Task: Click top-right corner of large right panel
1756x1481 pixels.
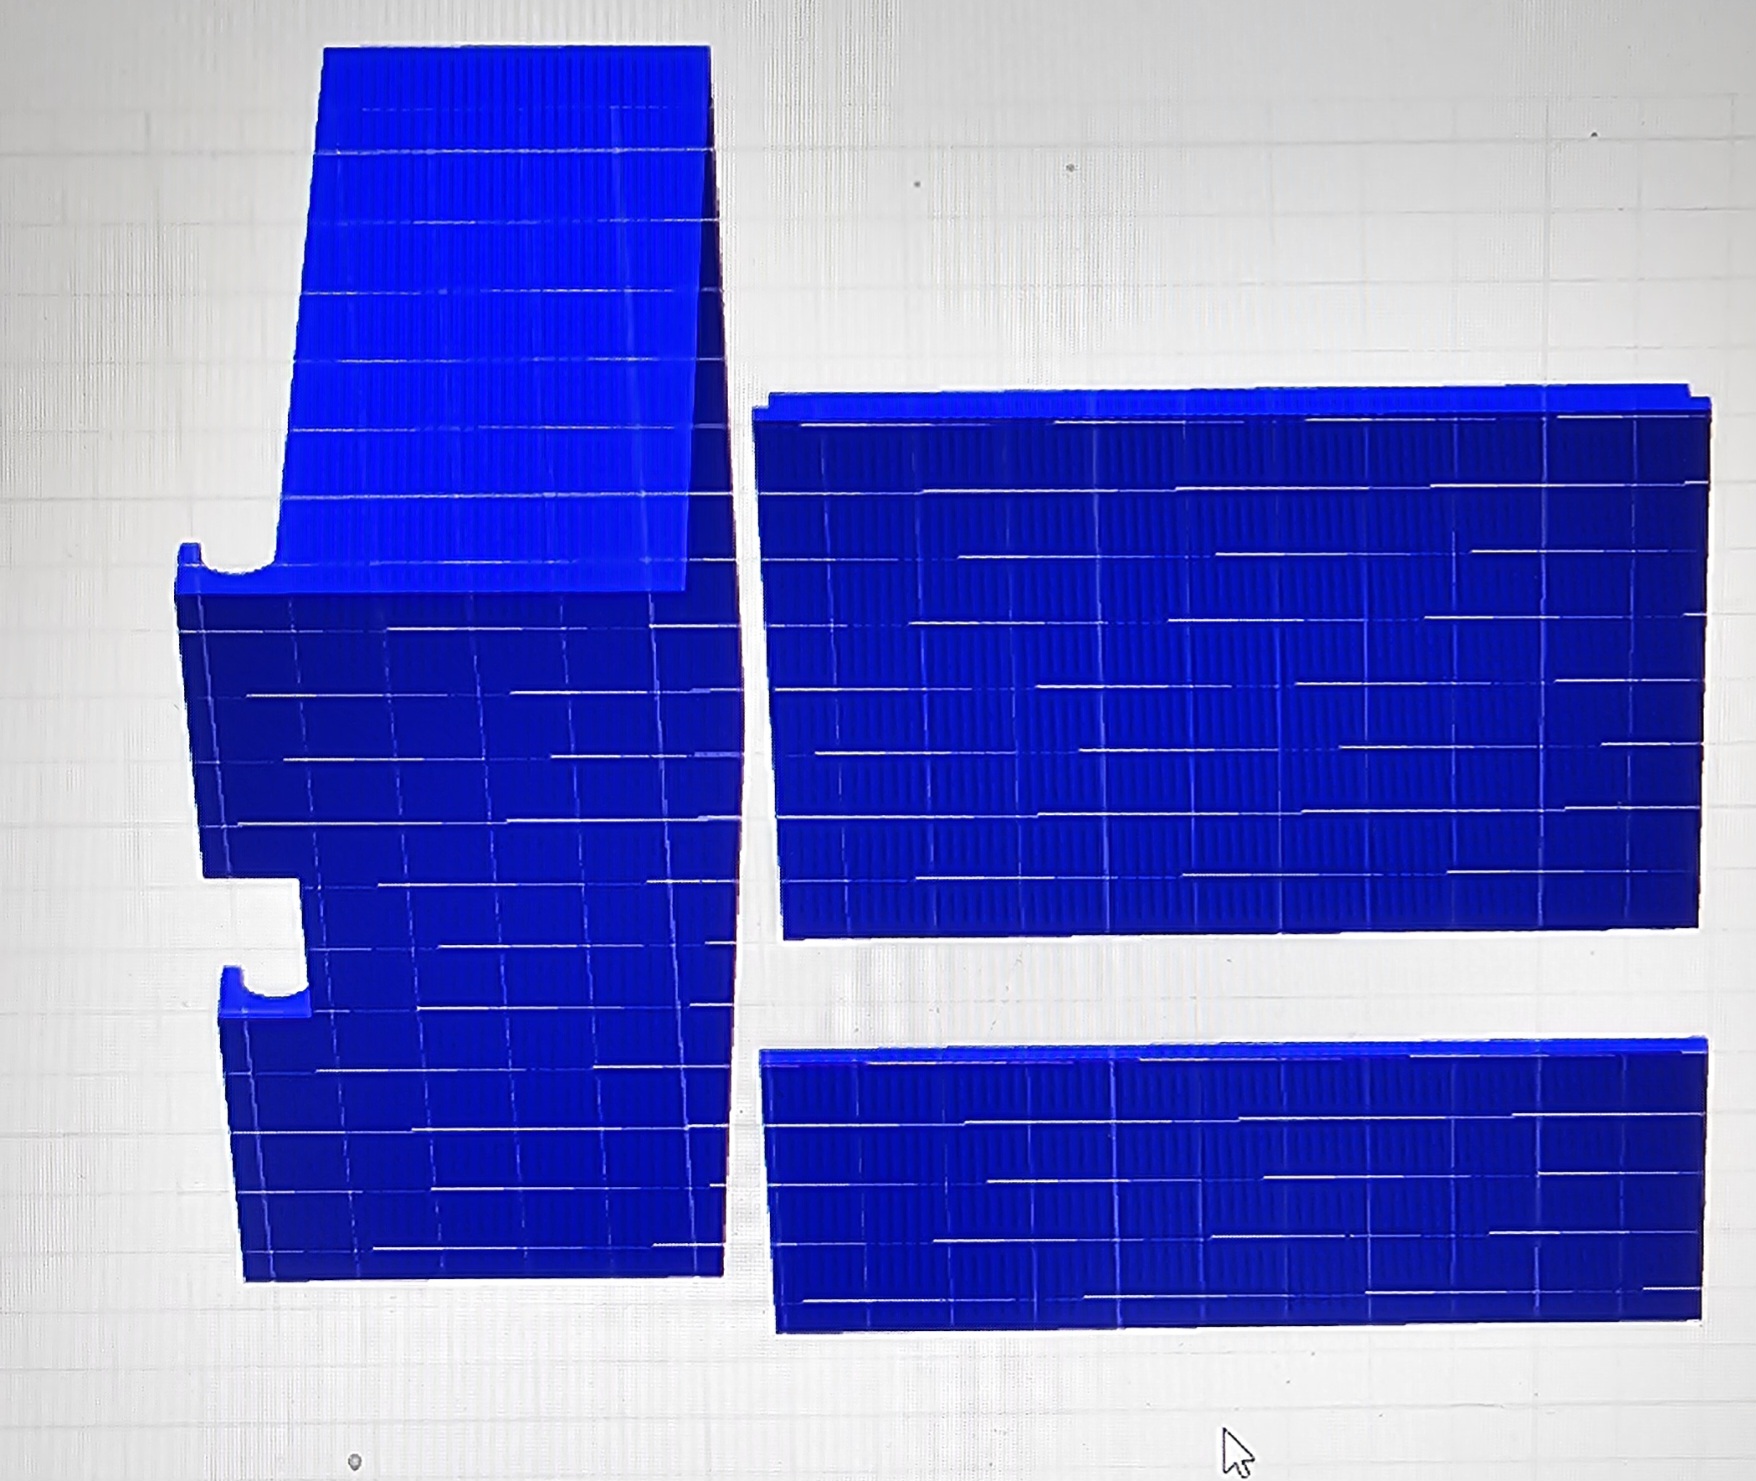Action: coord(1705,402)
